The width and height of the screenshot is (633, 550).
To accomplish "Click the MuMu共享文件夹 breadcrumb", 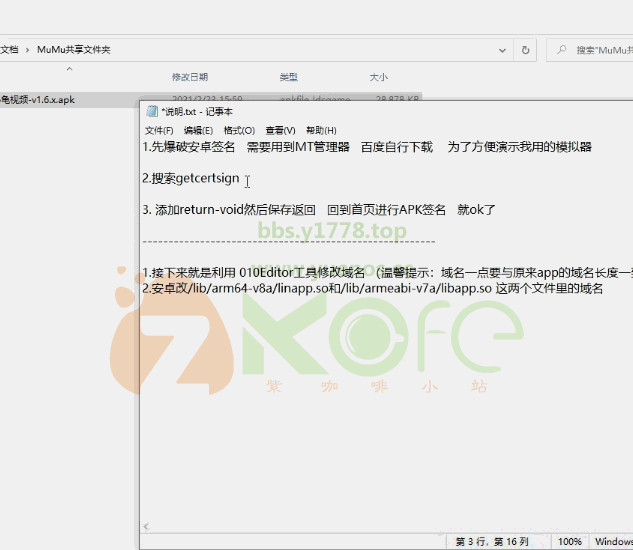I will point(74,50).
